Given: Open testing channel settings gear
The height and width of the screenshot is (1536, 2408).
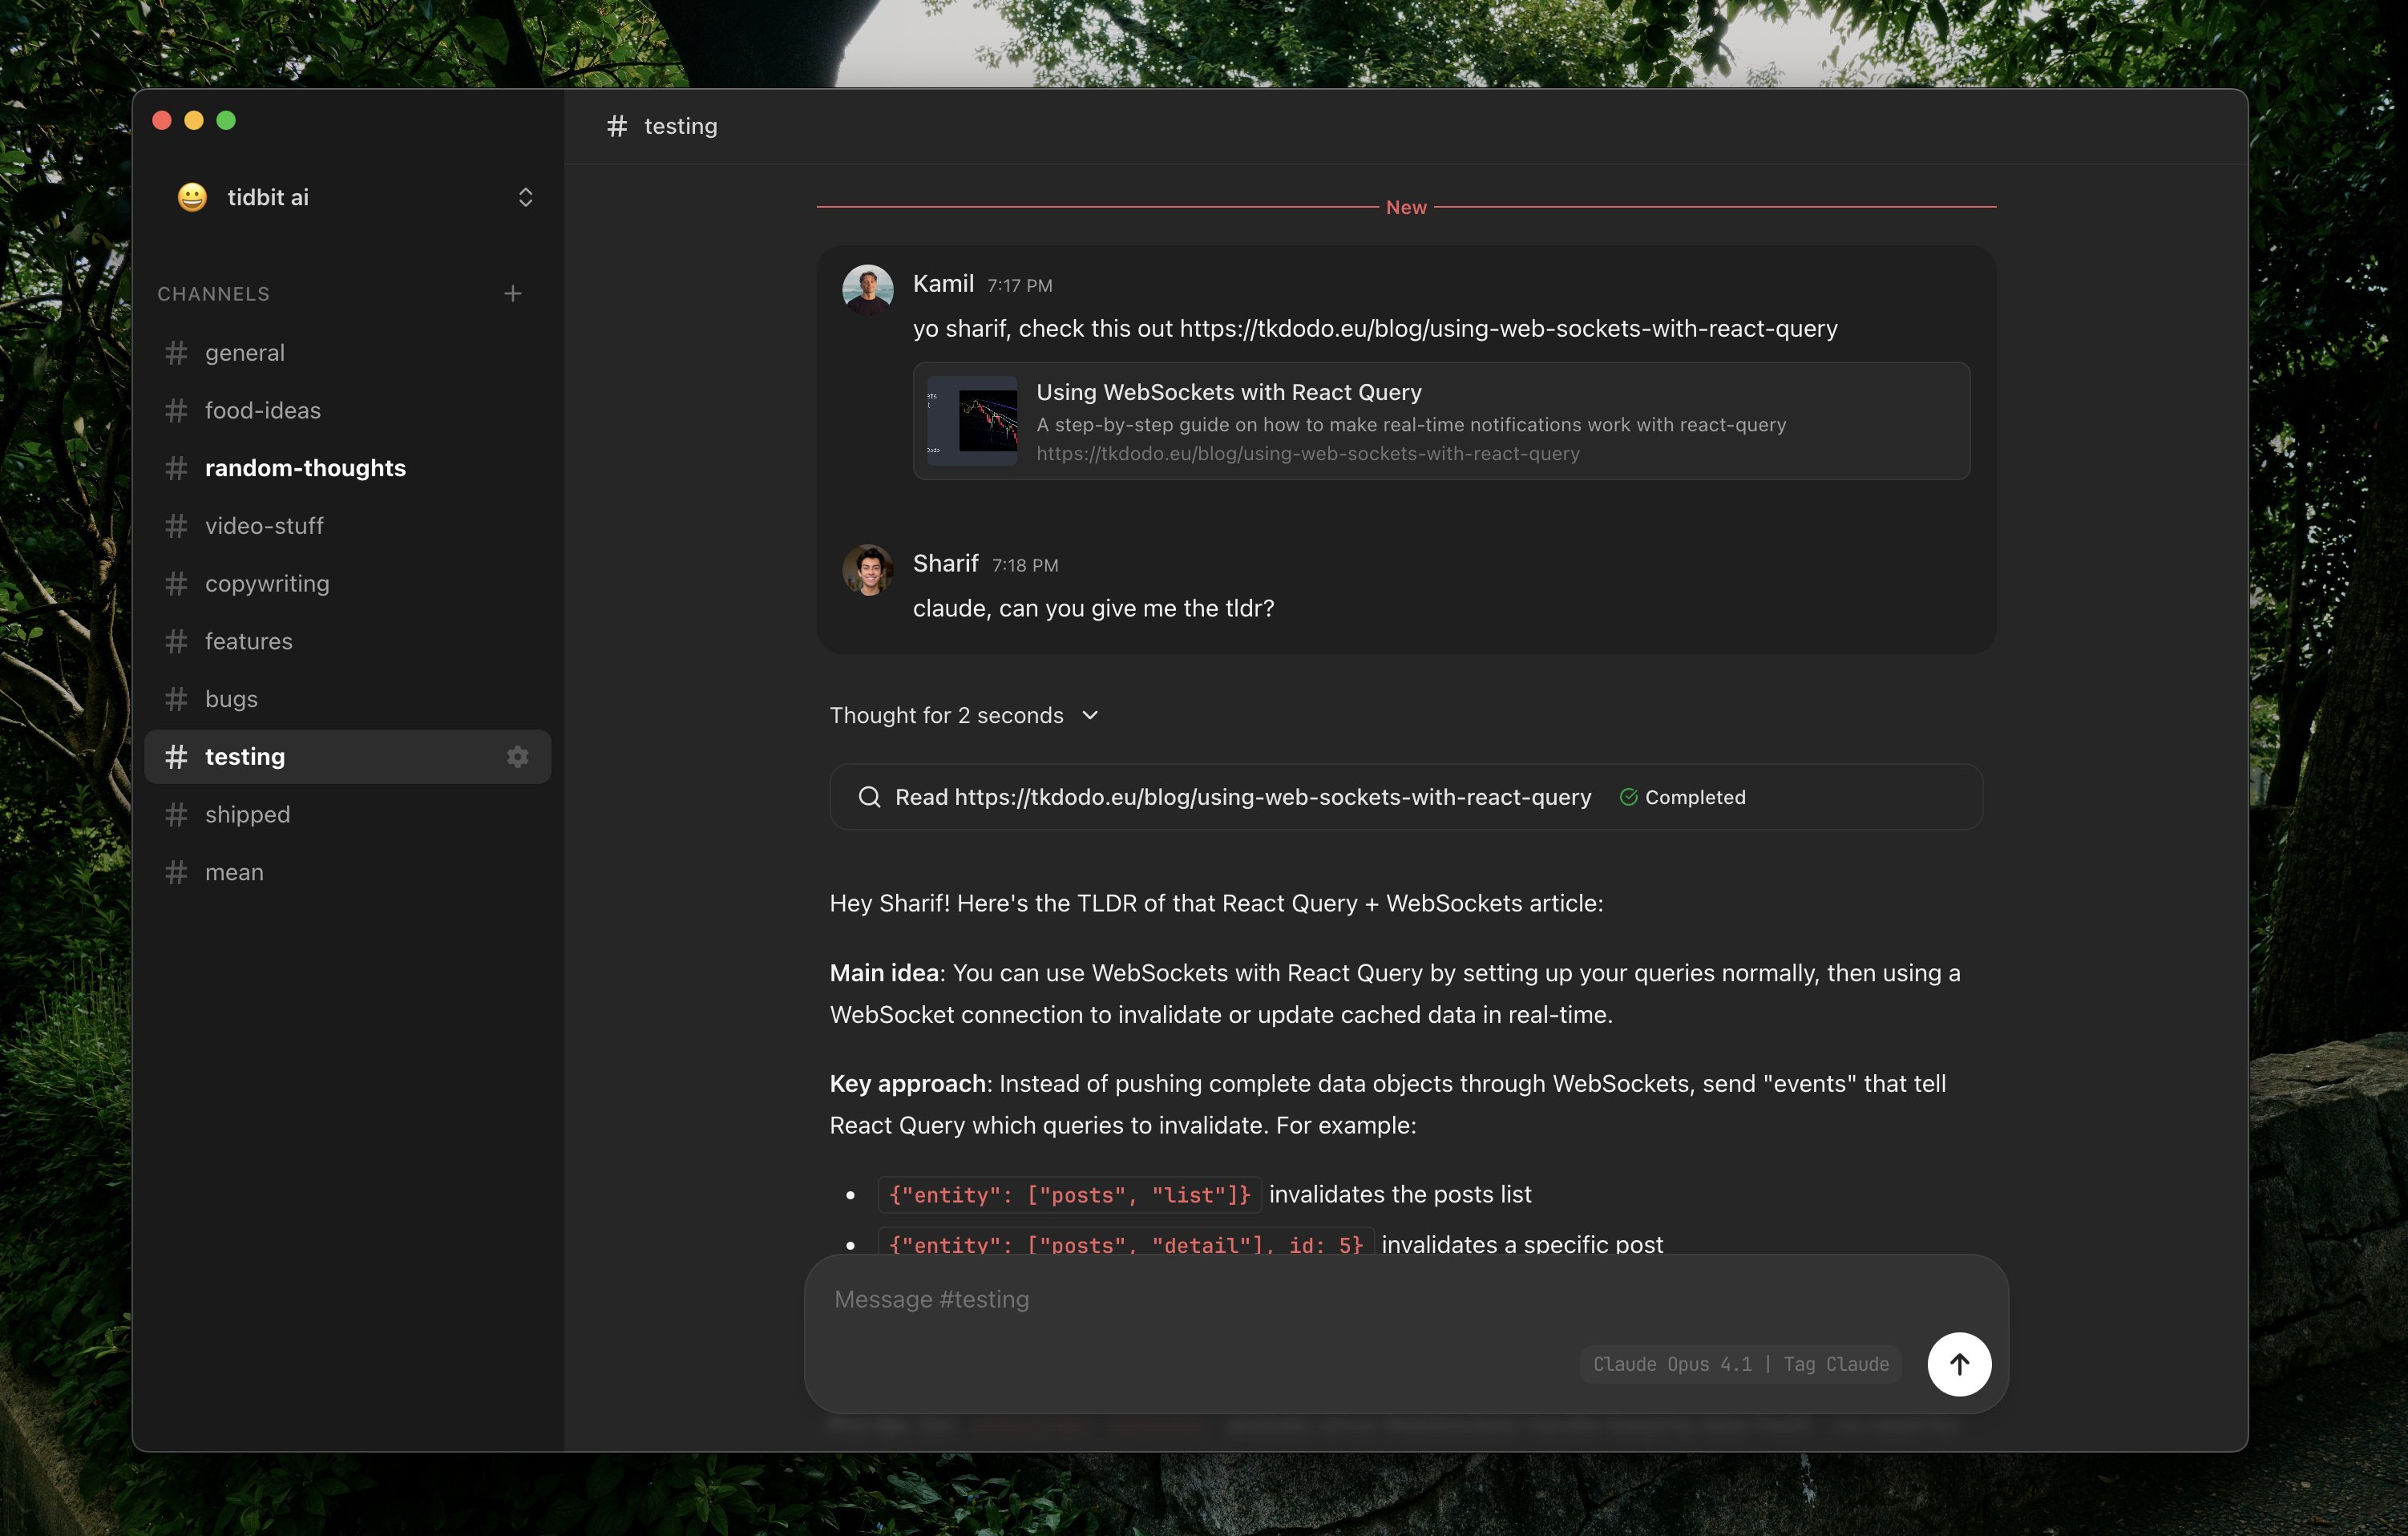Looking at the screenshot, I should point(517,757).
